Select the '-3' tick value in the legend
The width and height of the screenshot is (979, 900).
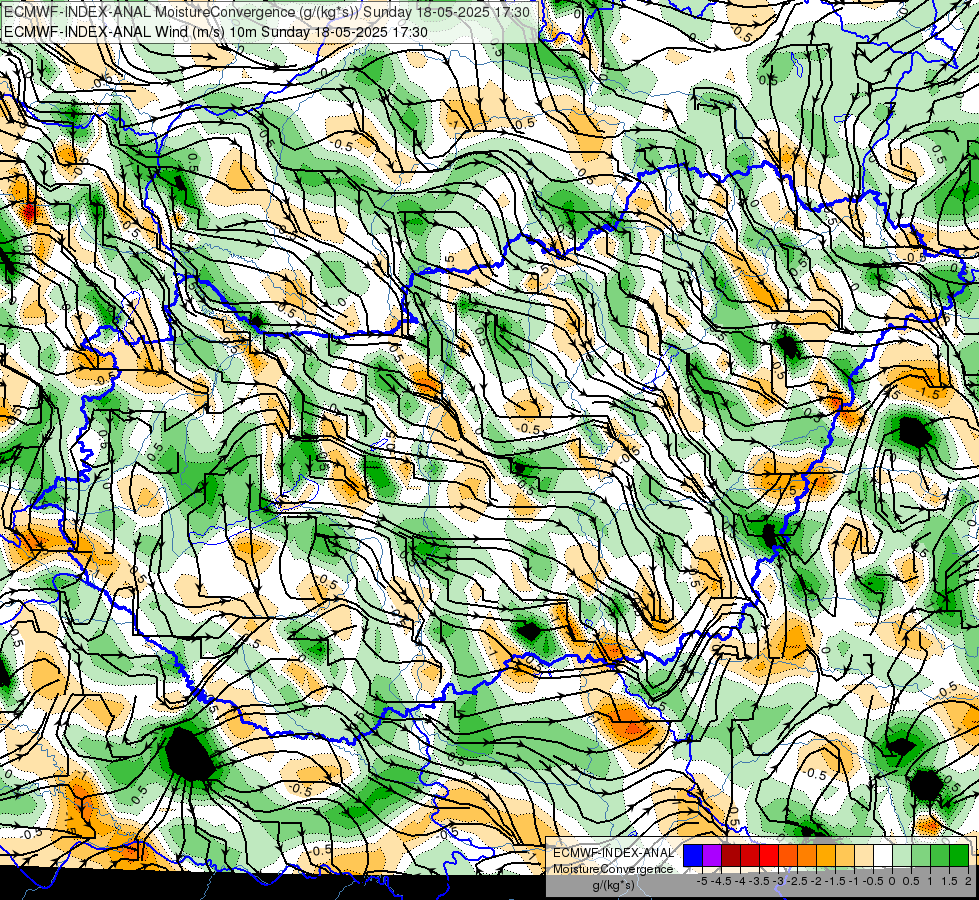(x=779, y=881)
